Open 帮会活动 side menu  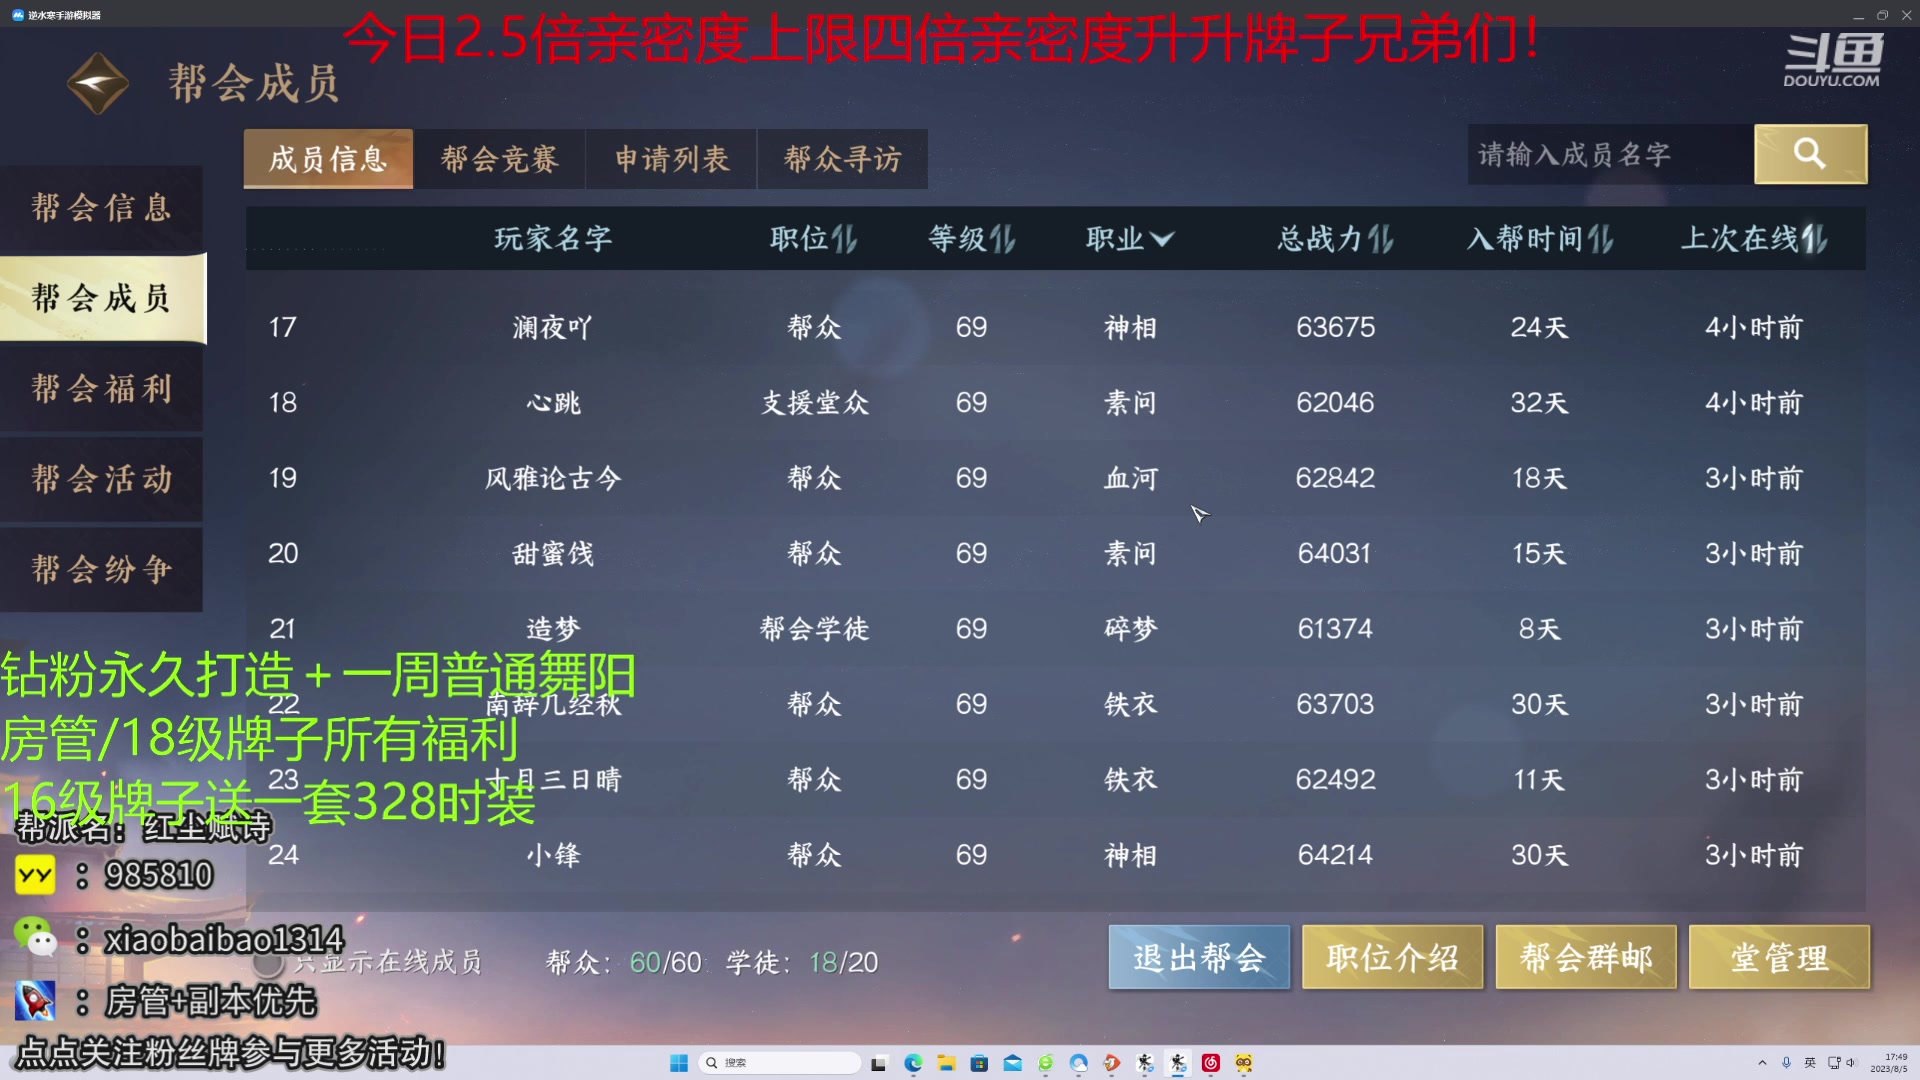[101, 478]
